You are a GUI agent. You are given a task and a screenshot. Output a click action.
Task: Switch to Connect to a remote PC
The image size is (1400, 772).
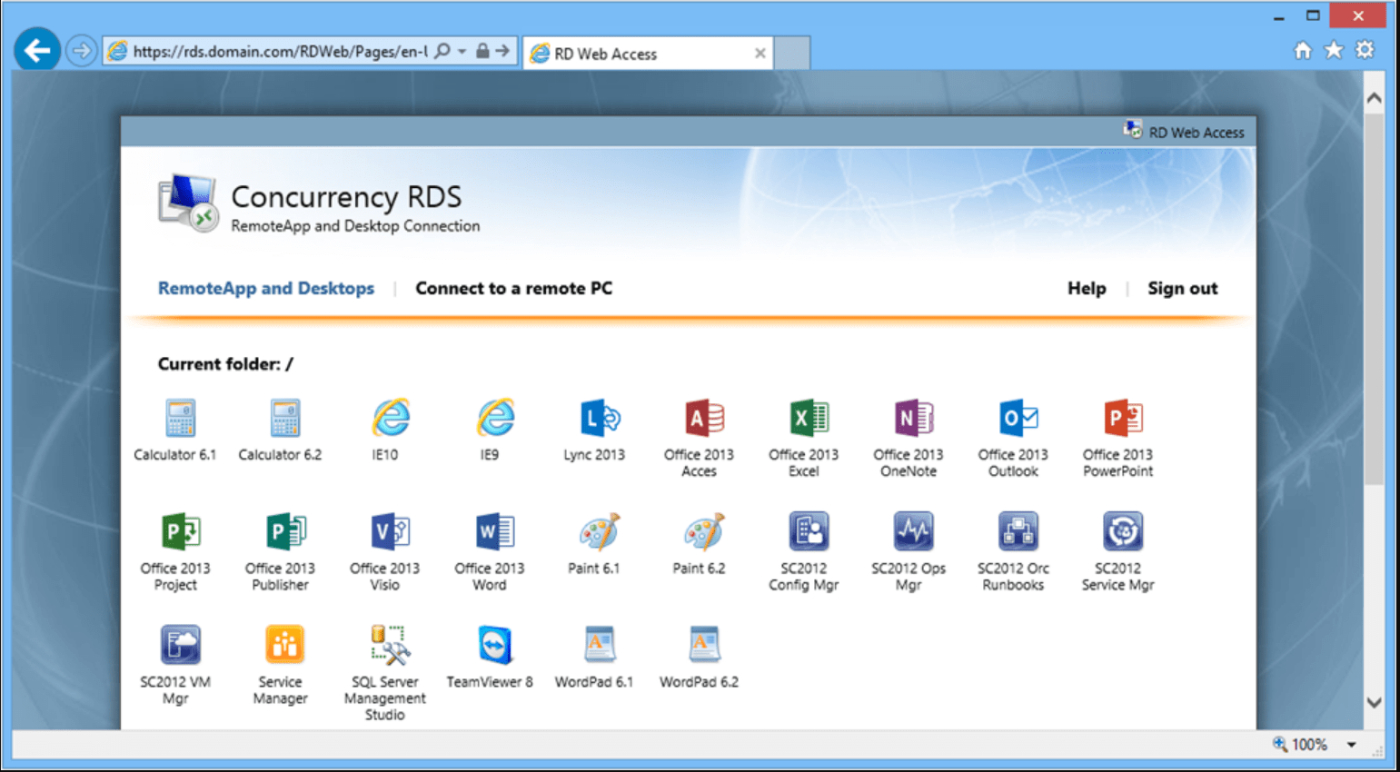(x=513, y=288)
